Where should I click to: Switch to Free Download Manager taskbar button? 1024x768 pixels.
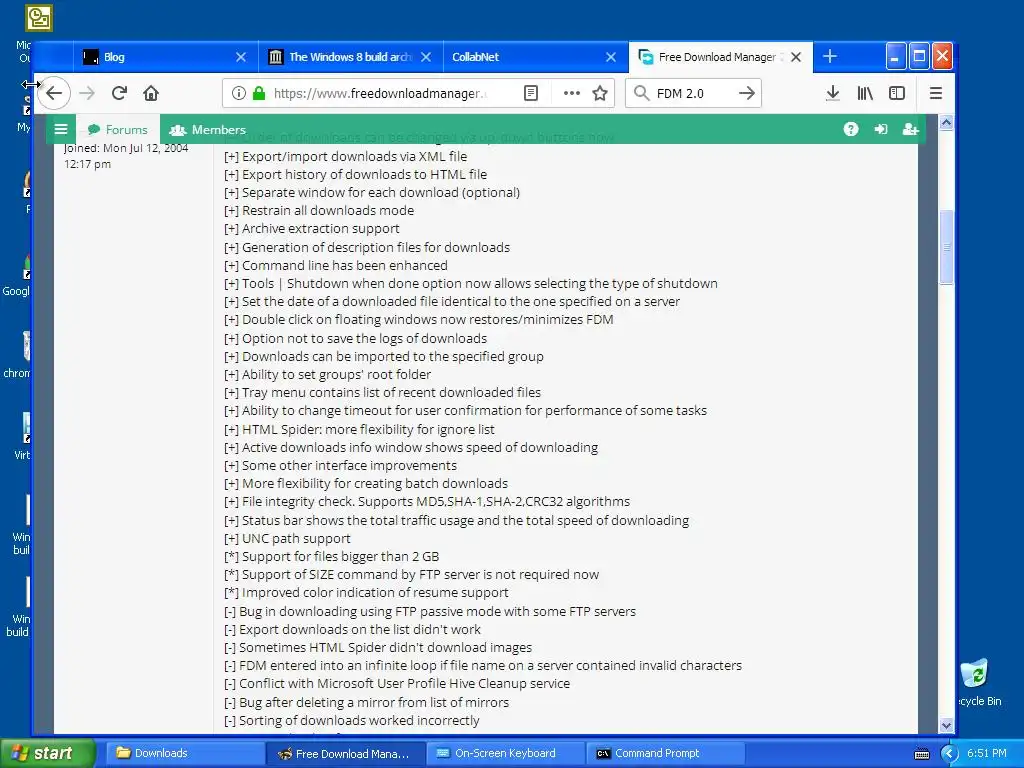[x=345, y=753]
